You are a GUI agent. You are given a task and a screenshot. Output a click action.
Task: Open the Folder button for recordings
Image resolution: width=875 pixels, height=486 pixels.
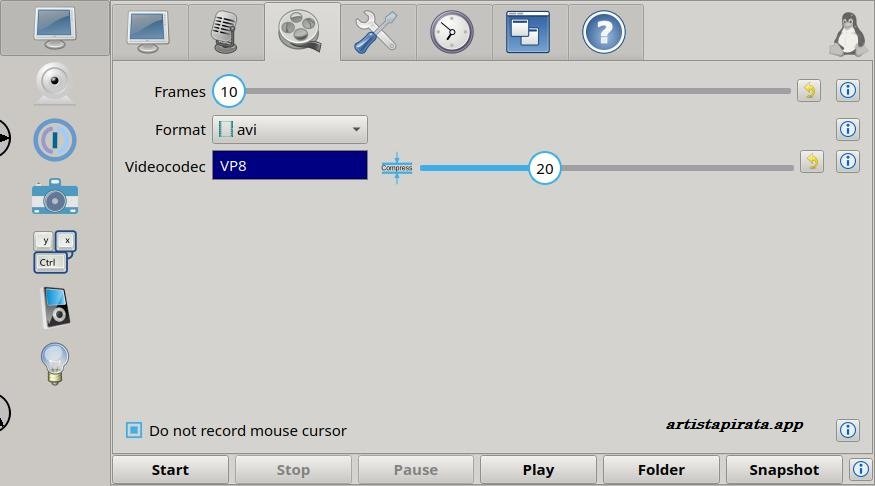(x=661, y=469)
